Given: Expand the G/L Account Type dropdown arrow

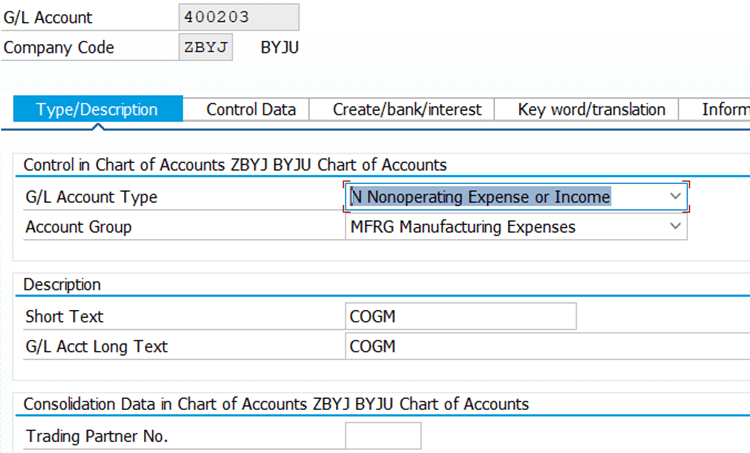Looking at the screenshot, I should coord(675,197).
